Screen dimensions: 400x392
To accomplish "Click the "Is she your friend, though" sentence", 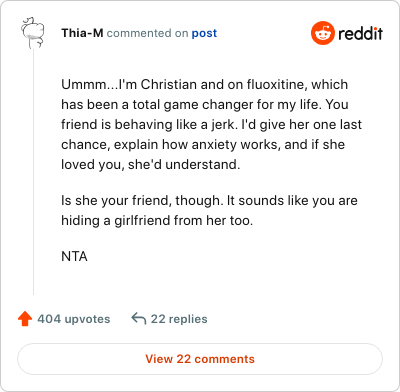I will (x=141, y=201).
